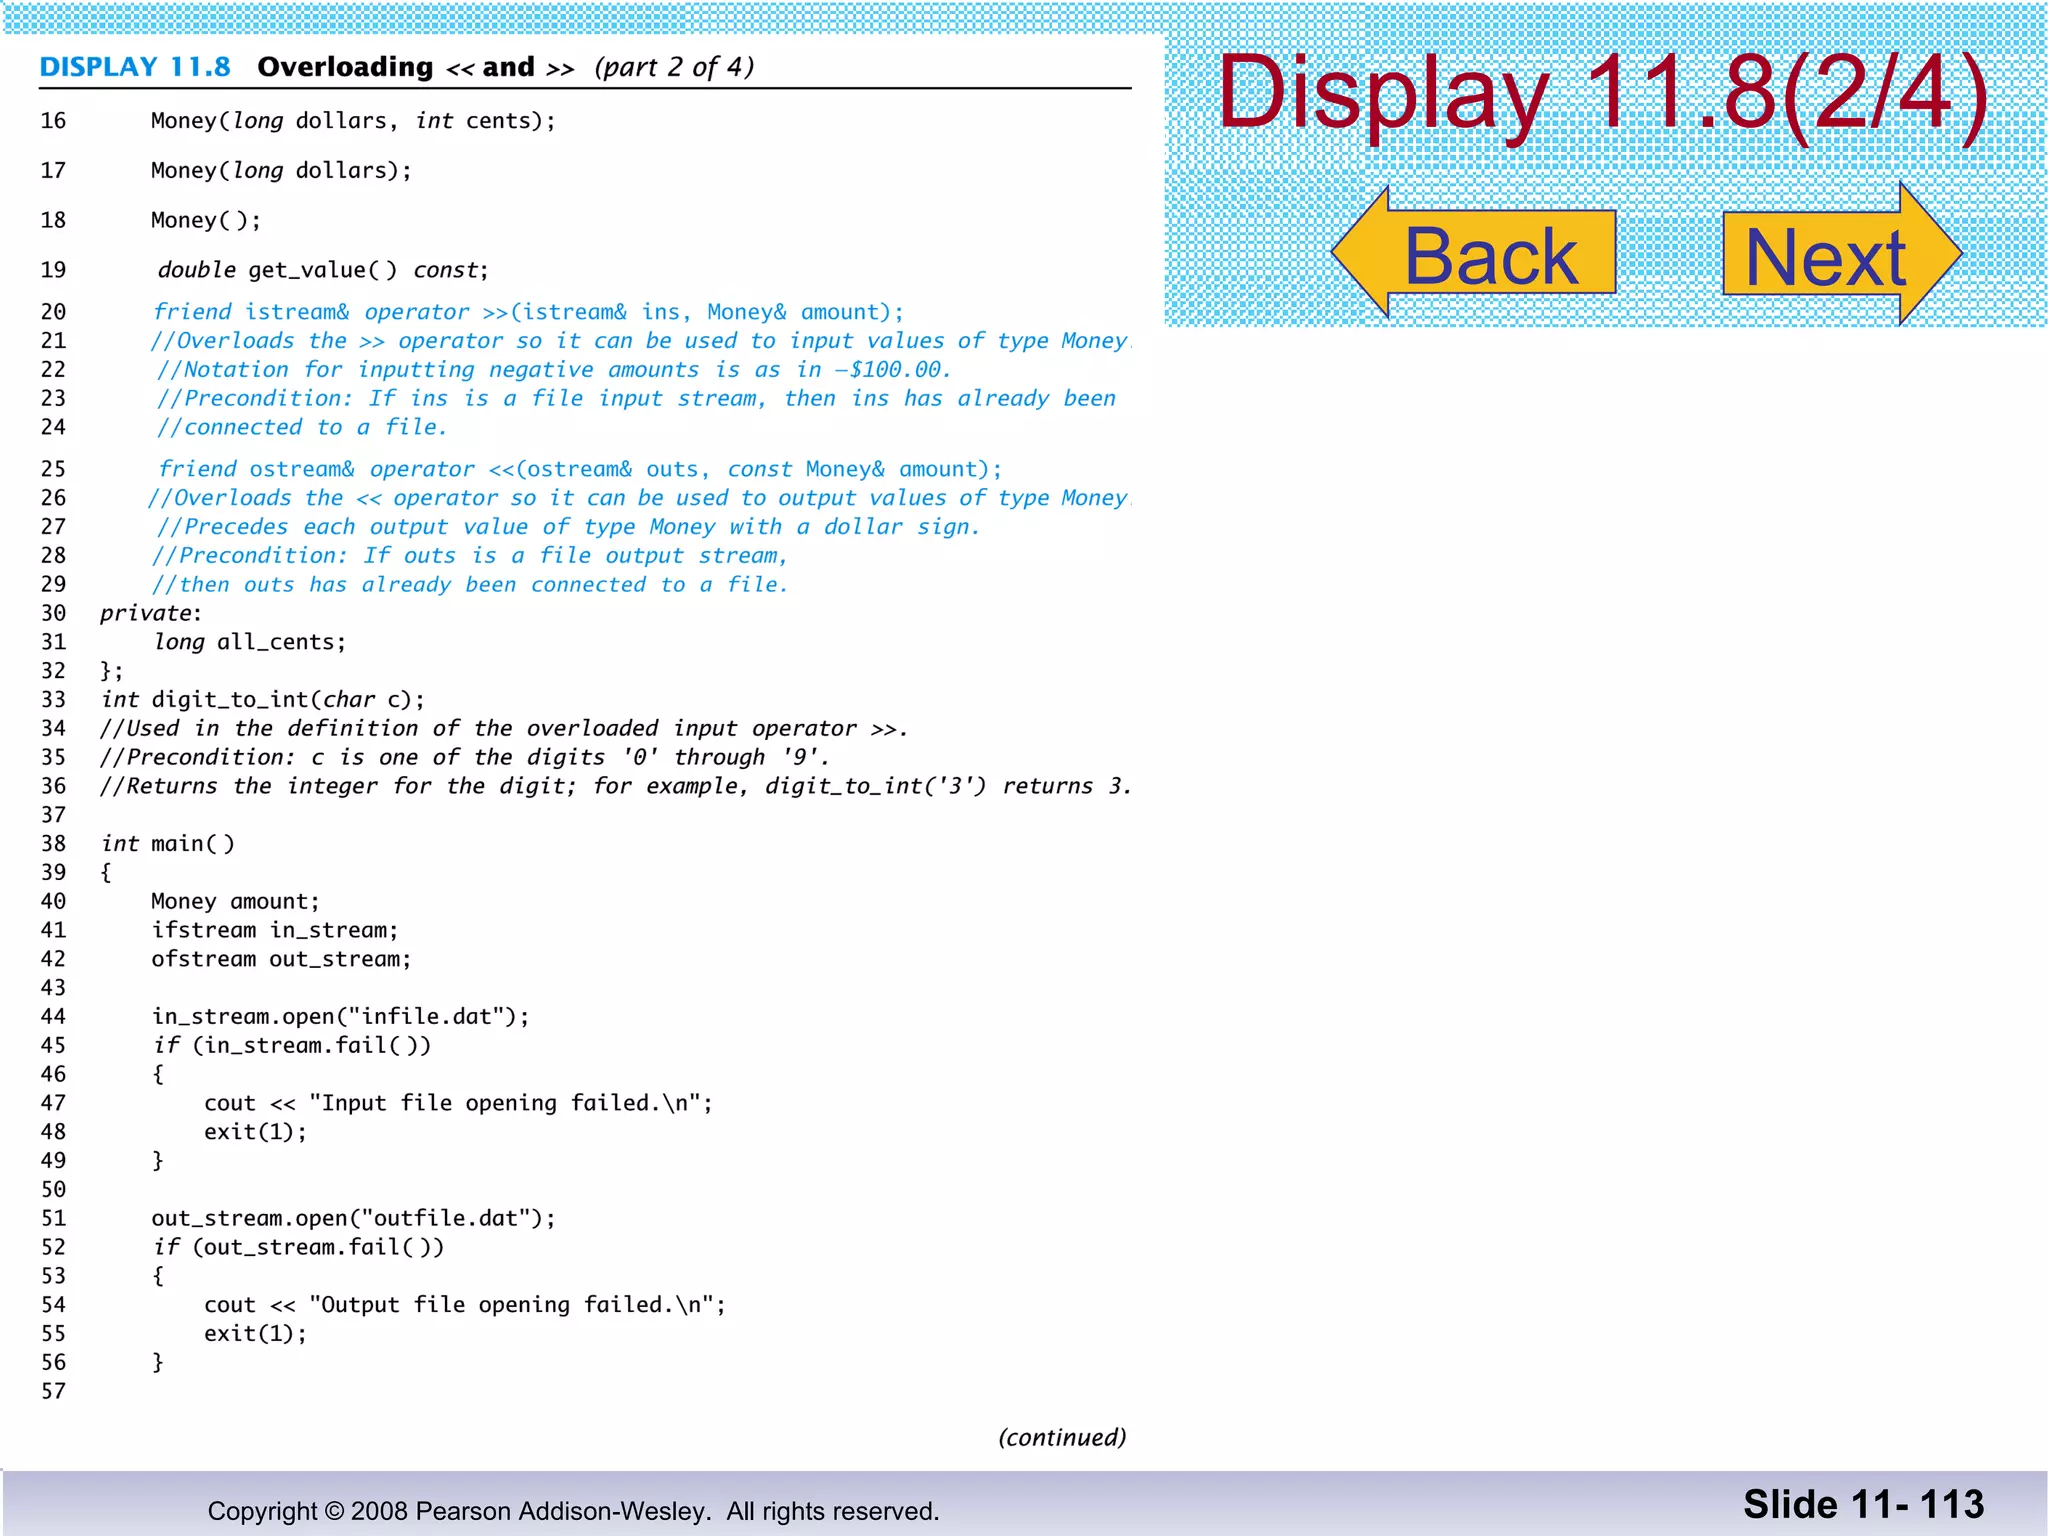The height and width of the screenshot is (1536, 2048).
Task: Click 'int digit_to_int(char c);' declaration
Action: tap(263, 700)
